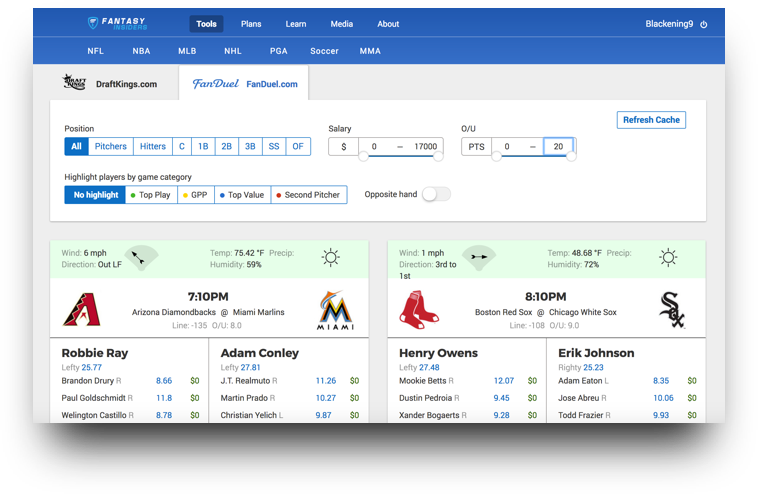The width and height of the screenshot is (758, 494).
Task: Select player Jose Abreu
Action: (x=579, y=398)
